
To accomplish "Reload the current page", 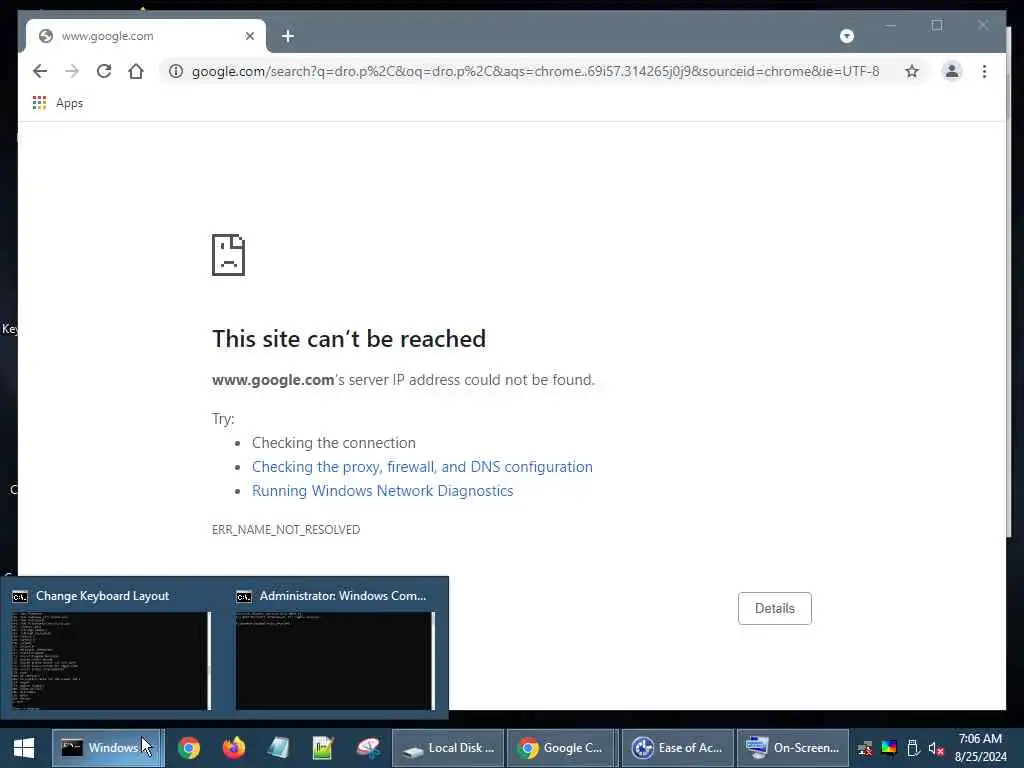I will click(104, 71).
